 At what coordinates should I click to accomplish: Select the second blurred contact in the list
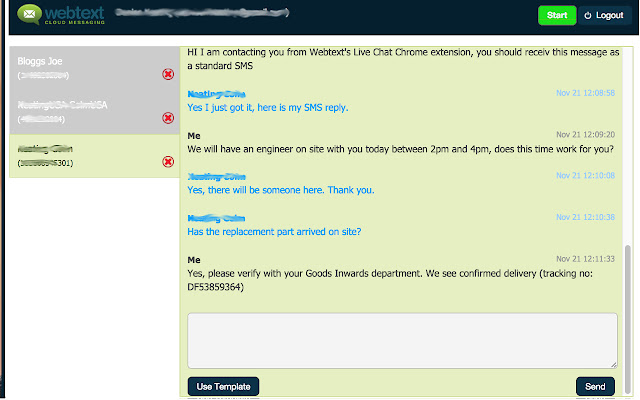[95, 112]
